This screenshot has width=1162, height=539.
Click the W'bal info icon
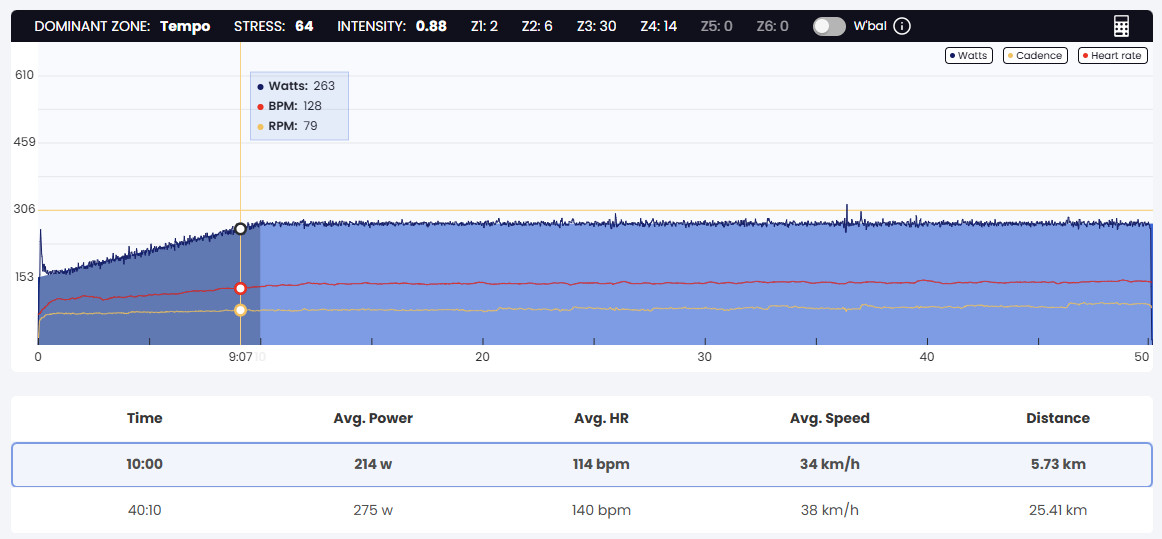coord(901,27)
